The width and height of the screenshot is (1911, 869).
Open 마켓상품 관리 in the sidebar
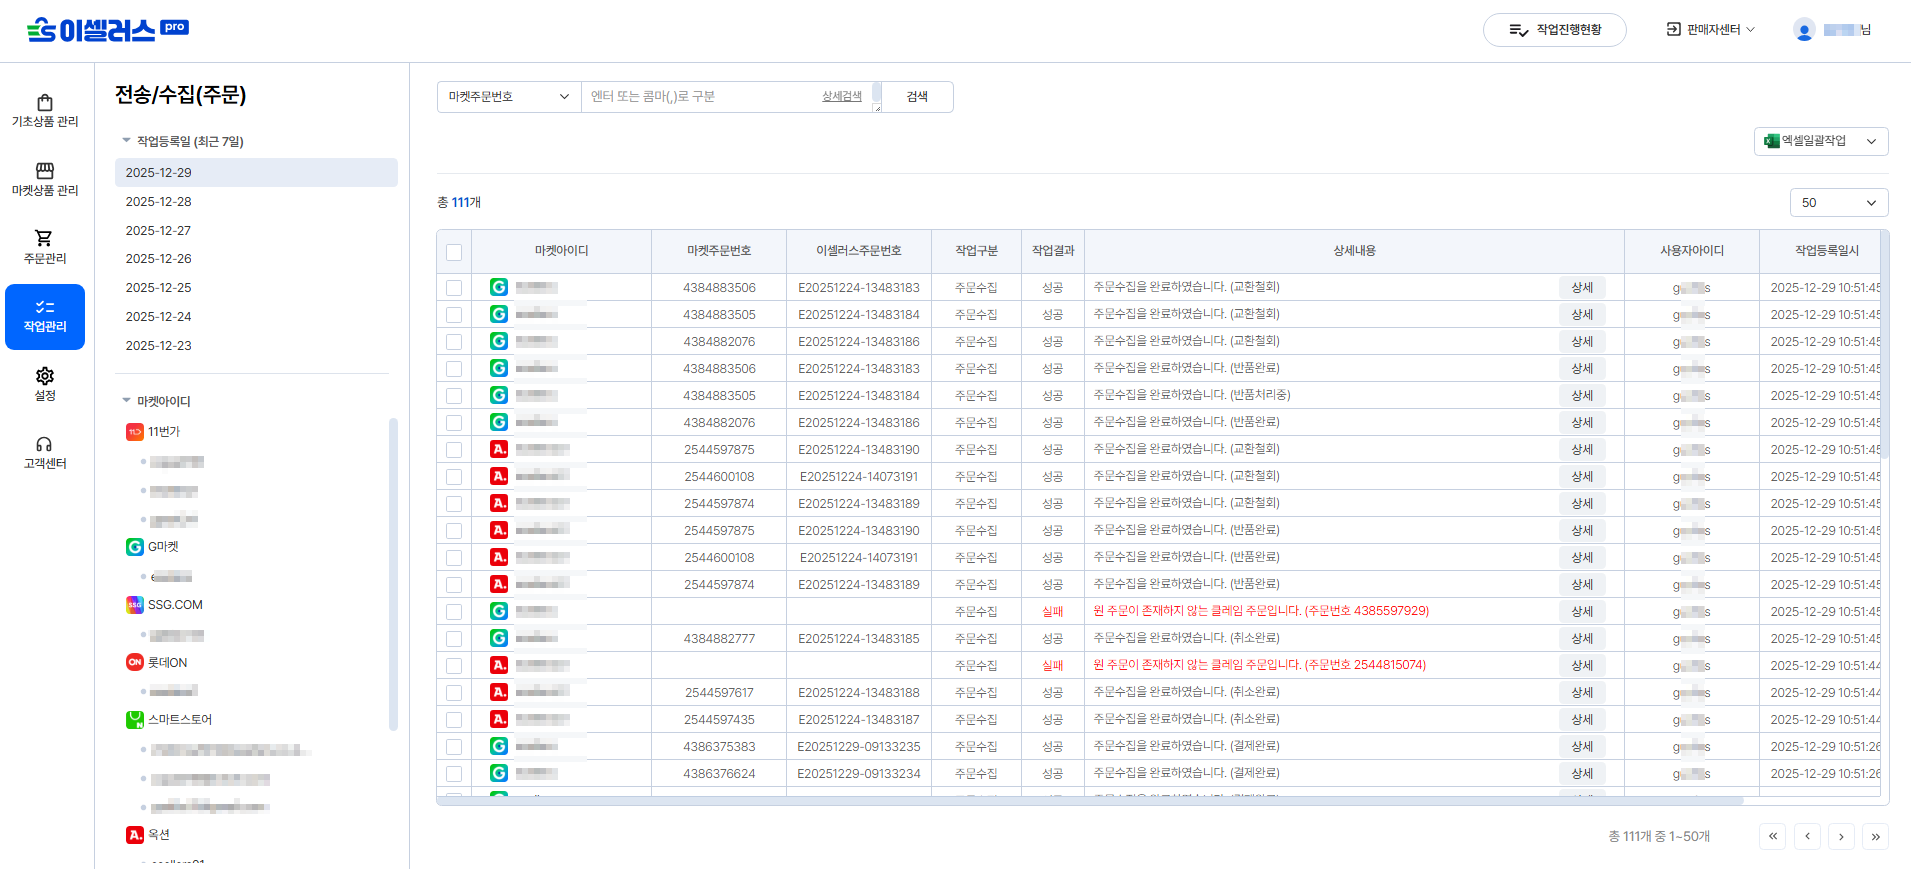pos(45,180)
